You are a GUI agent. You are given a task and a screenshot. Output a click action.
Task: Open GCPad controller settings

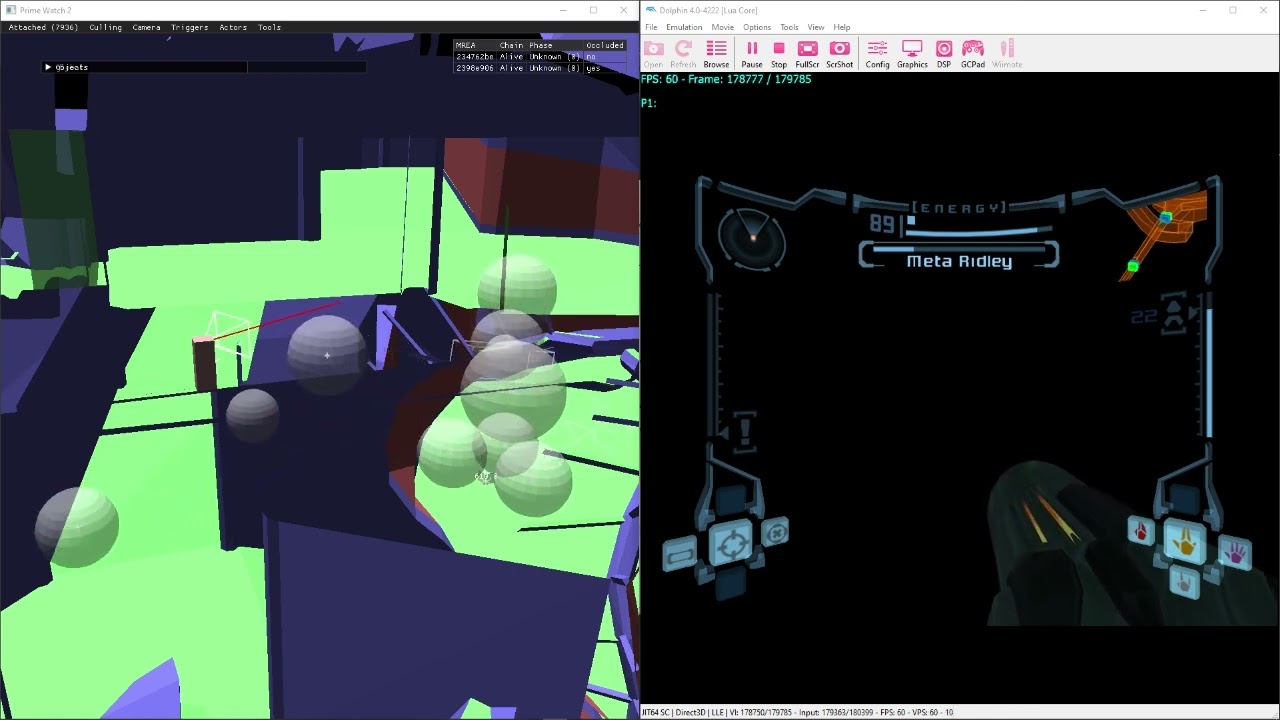pos(973,53)
